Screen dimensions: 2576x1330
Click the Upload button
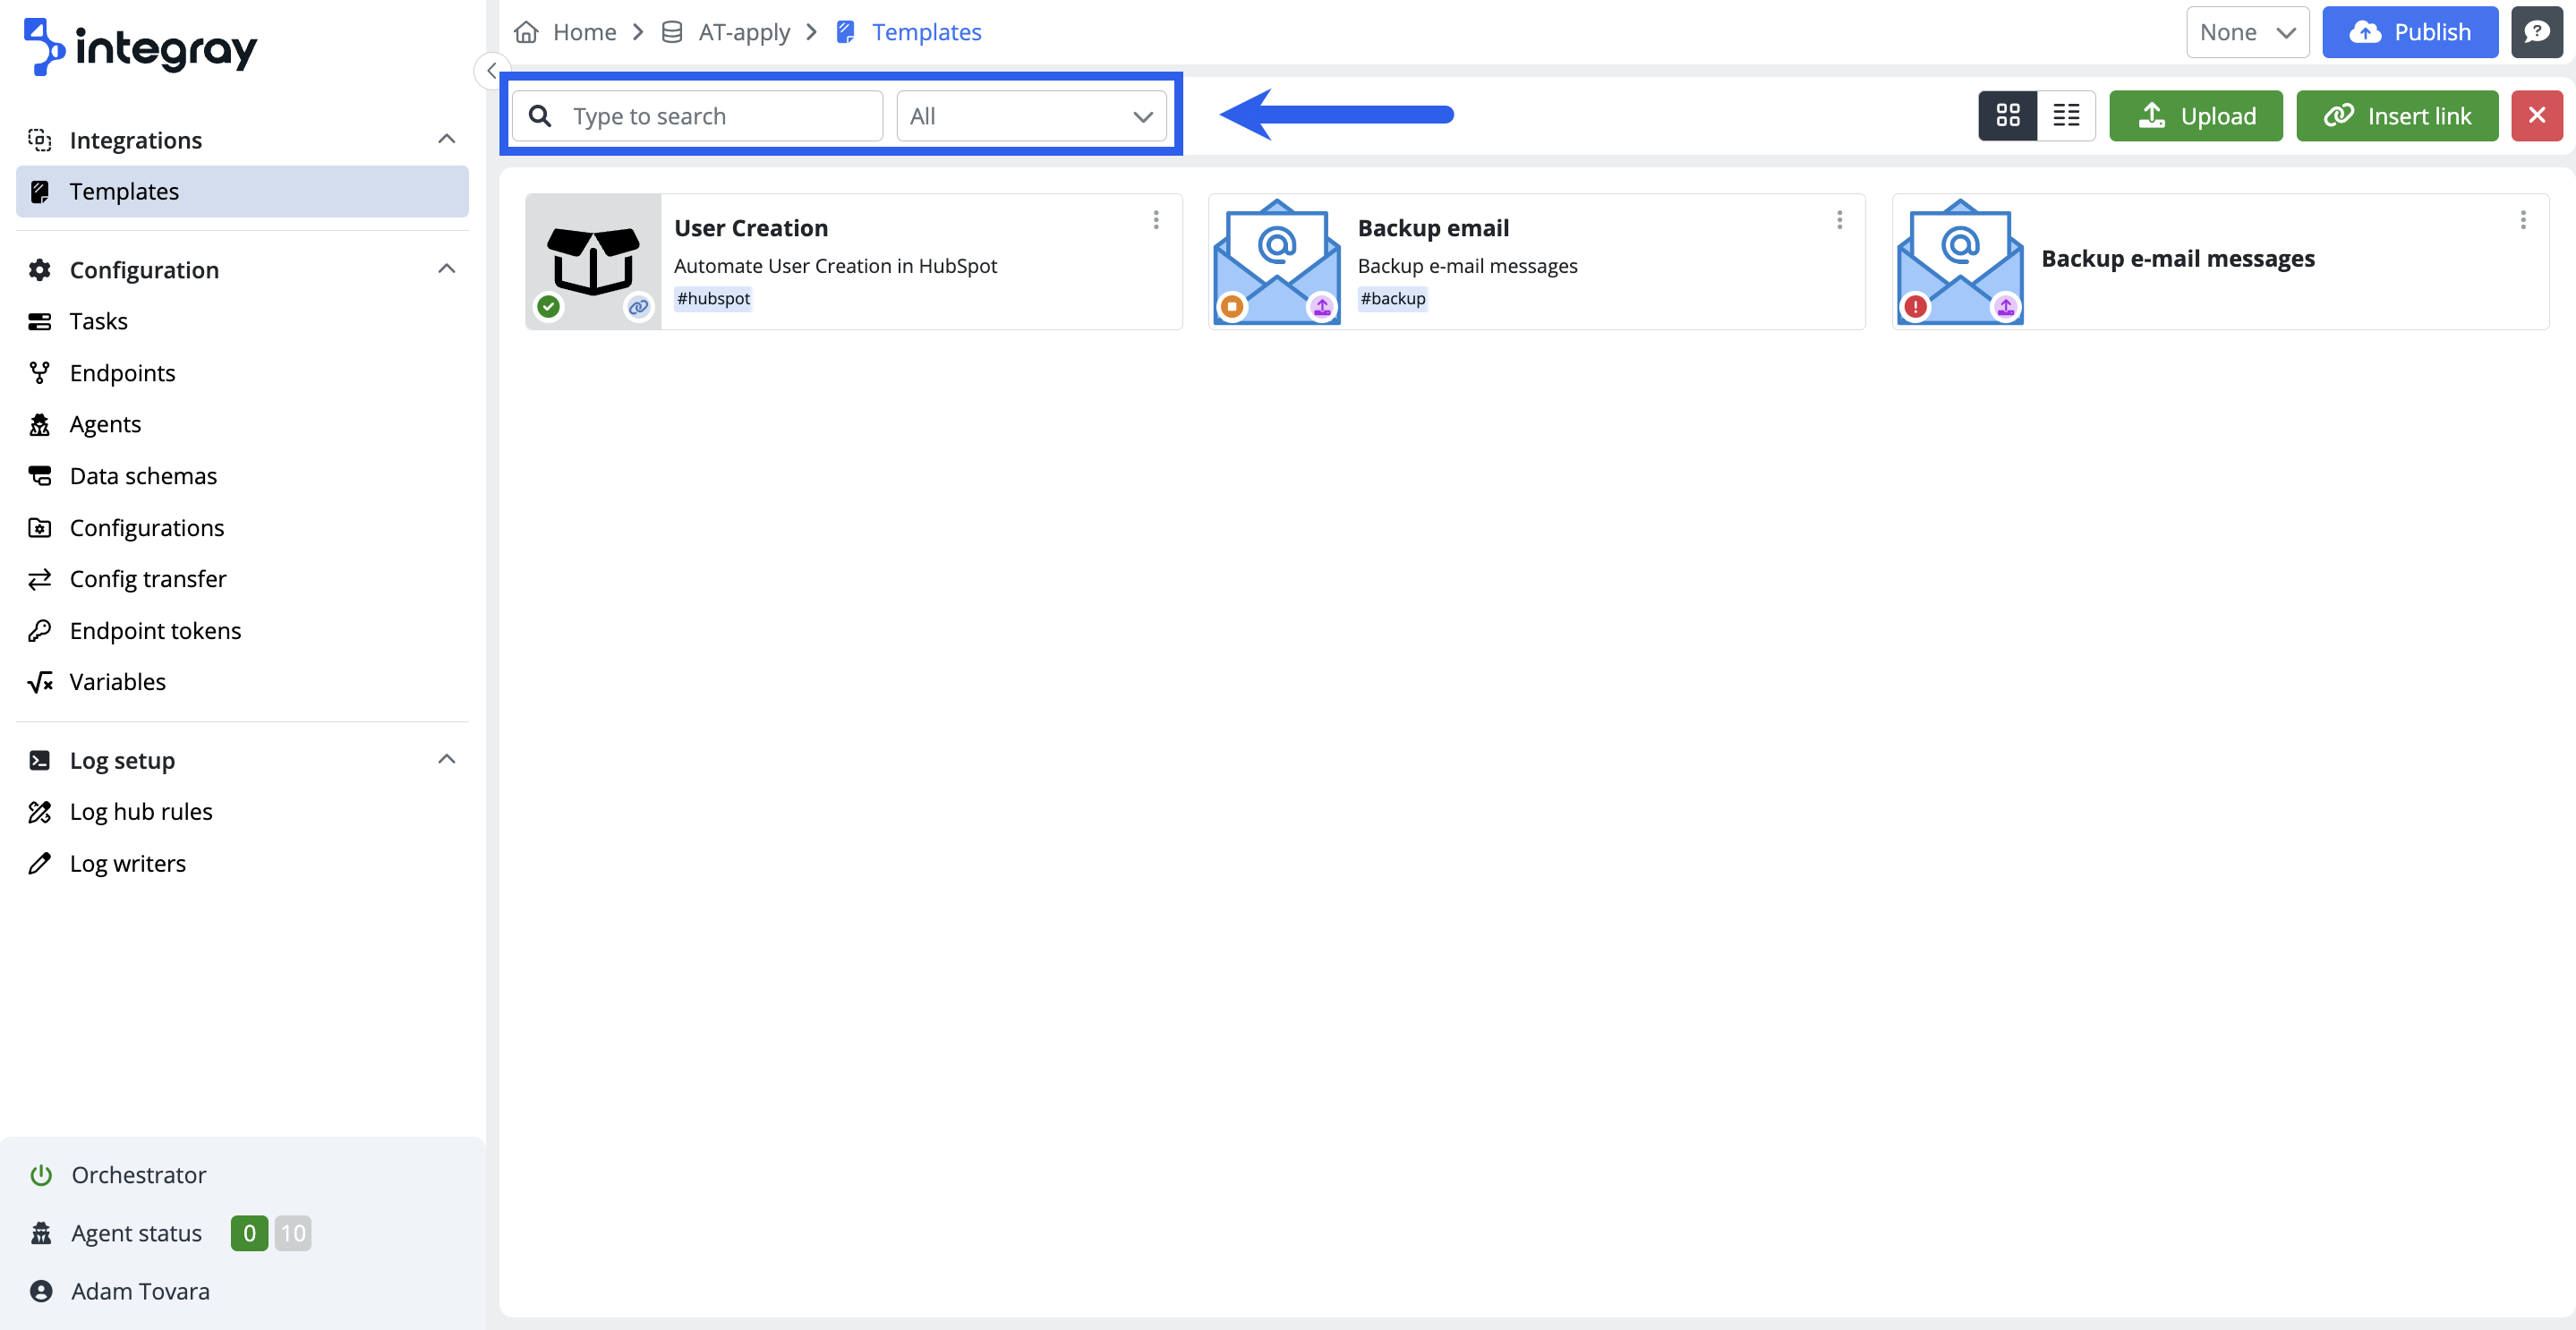tap(2195, 115)
